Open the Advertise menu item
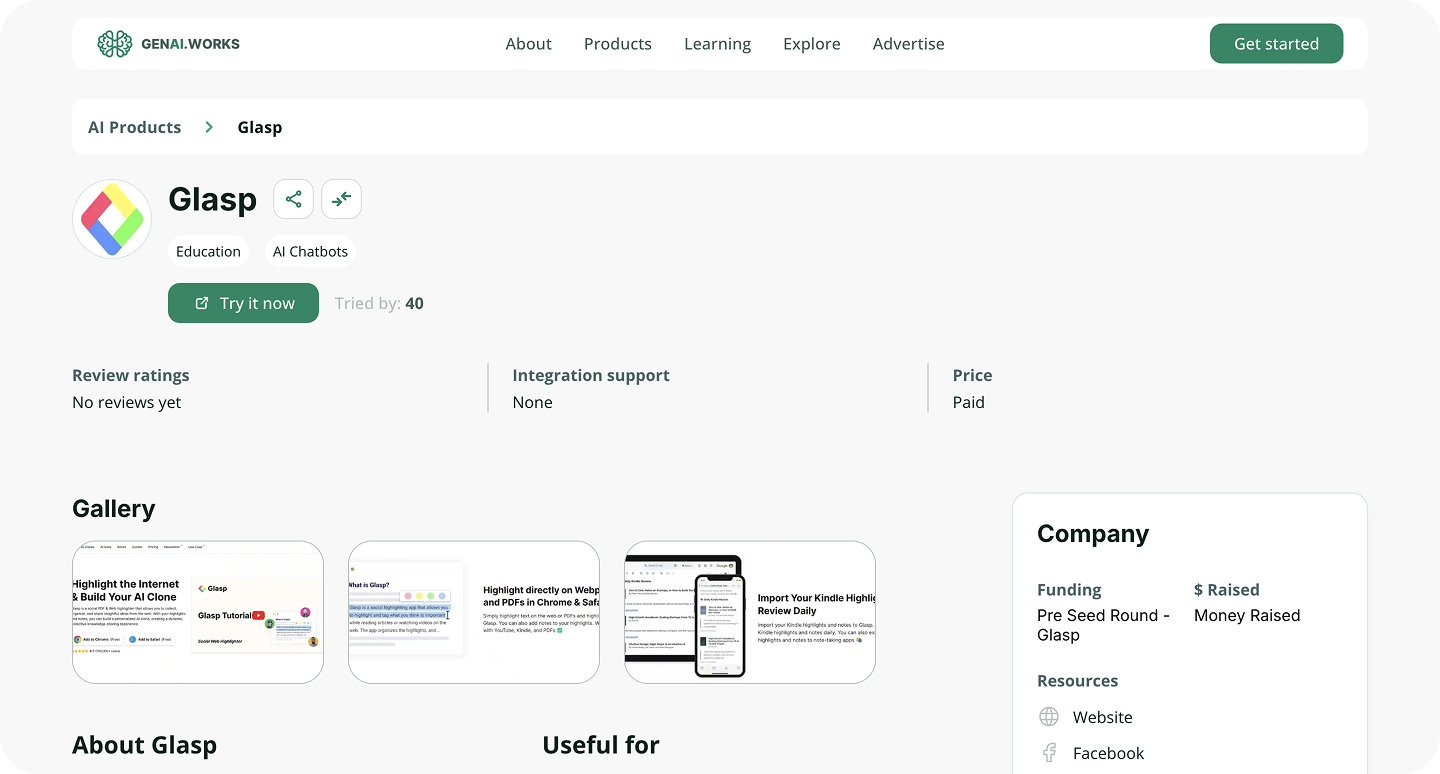Viewport: 1440px width, 774px height. (x=908, y=44)
